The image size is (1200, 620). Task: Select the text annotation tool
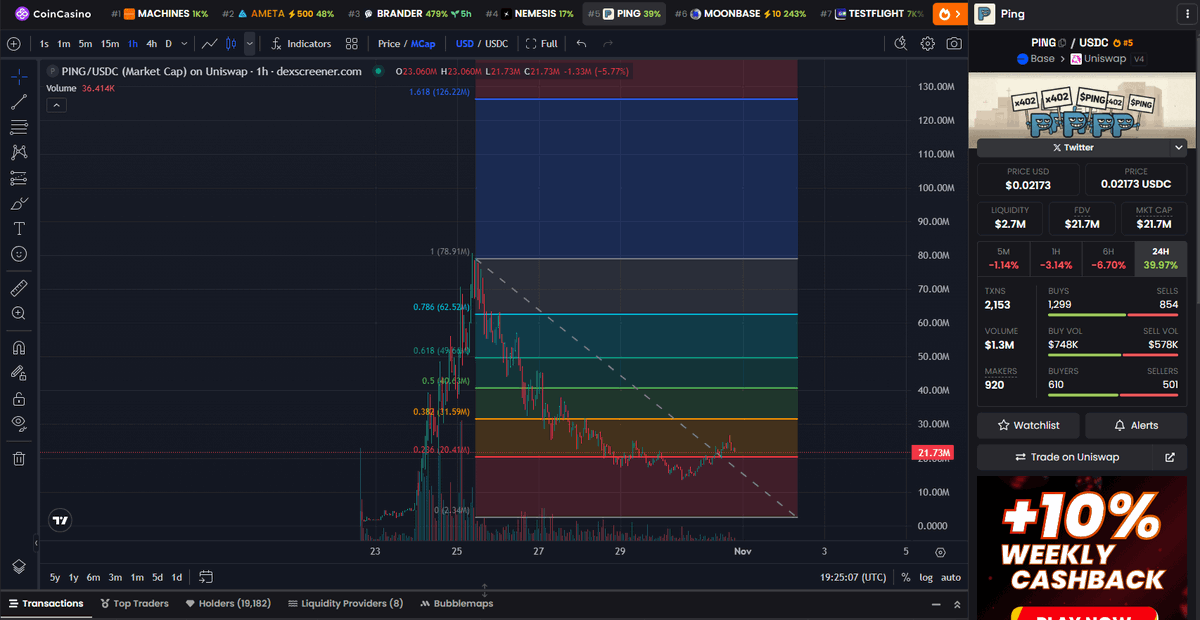coord(18,228)
